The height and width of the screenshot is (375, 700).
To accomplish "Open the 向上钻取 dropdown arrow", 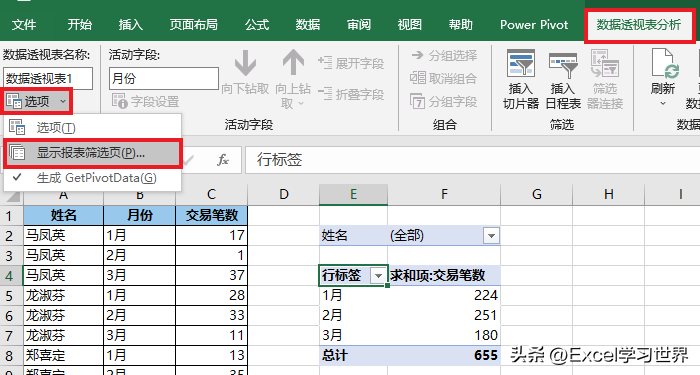I will click(x=300, y=104).
